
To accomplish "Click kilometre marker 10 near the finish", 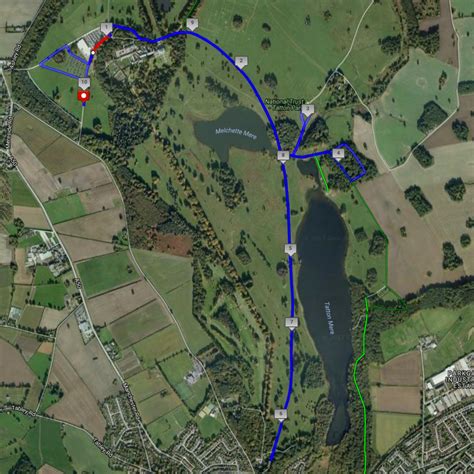I will click(84, 82).
